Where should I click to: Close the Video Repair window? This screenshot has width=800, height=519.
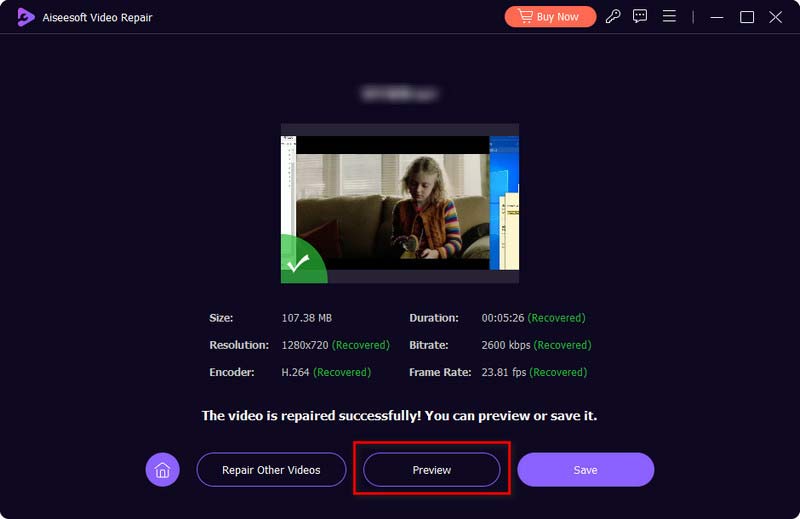point(776,17)
